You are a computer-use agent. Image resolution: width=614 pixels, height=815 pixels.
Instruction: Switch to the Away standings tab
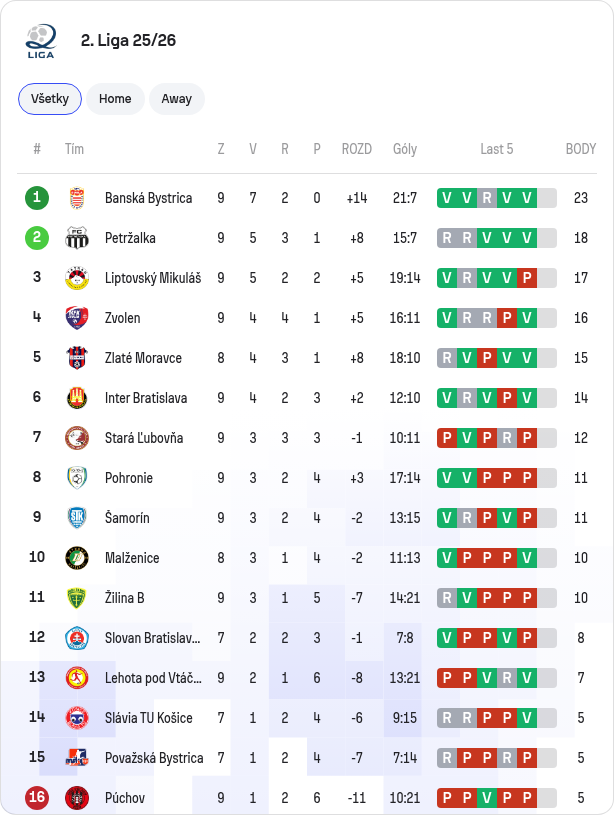click(177, 99)
